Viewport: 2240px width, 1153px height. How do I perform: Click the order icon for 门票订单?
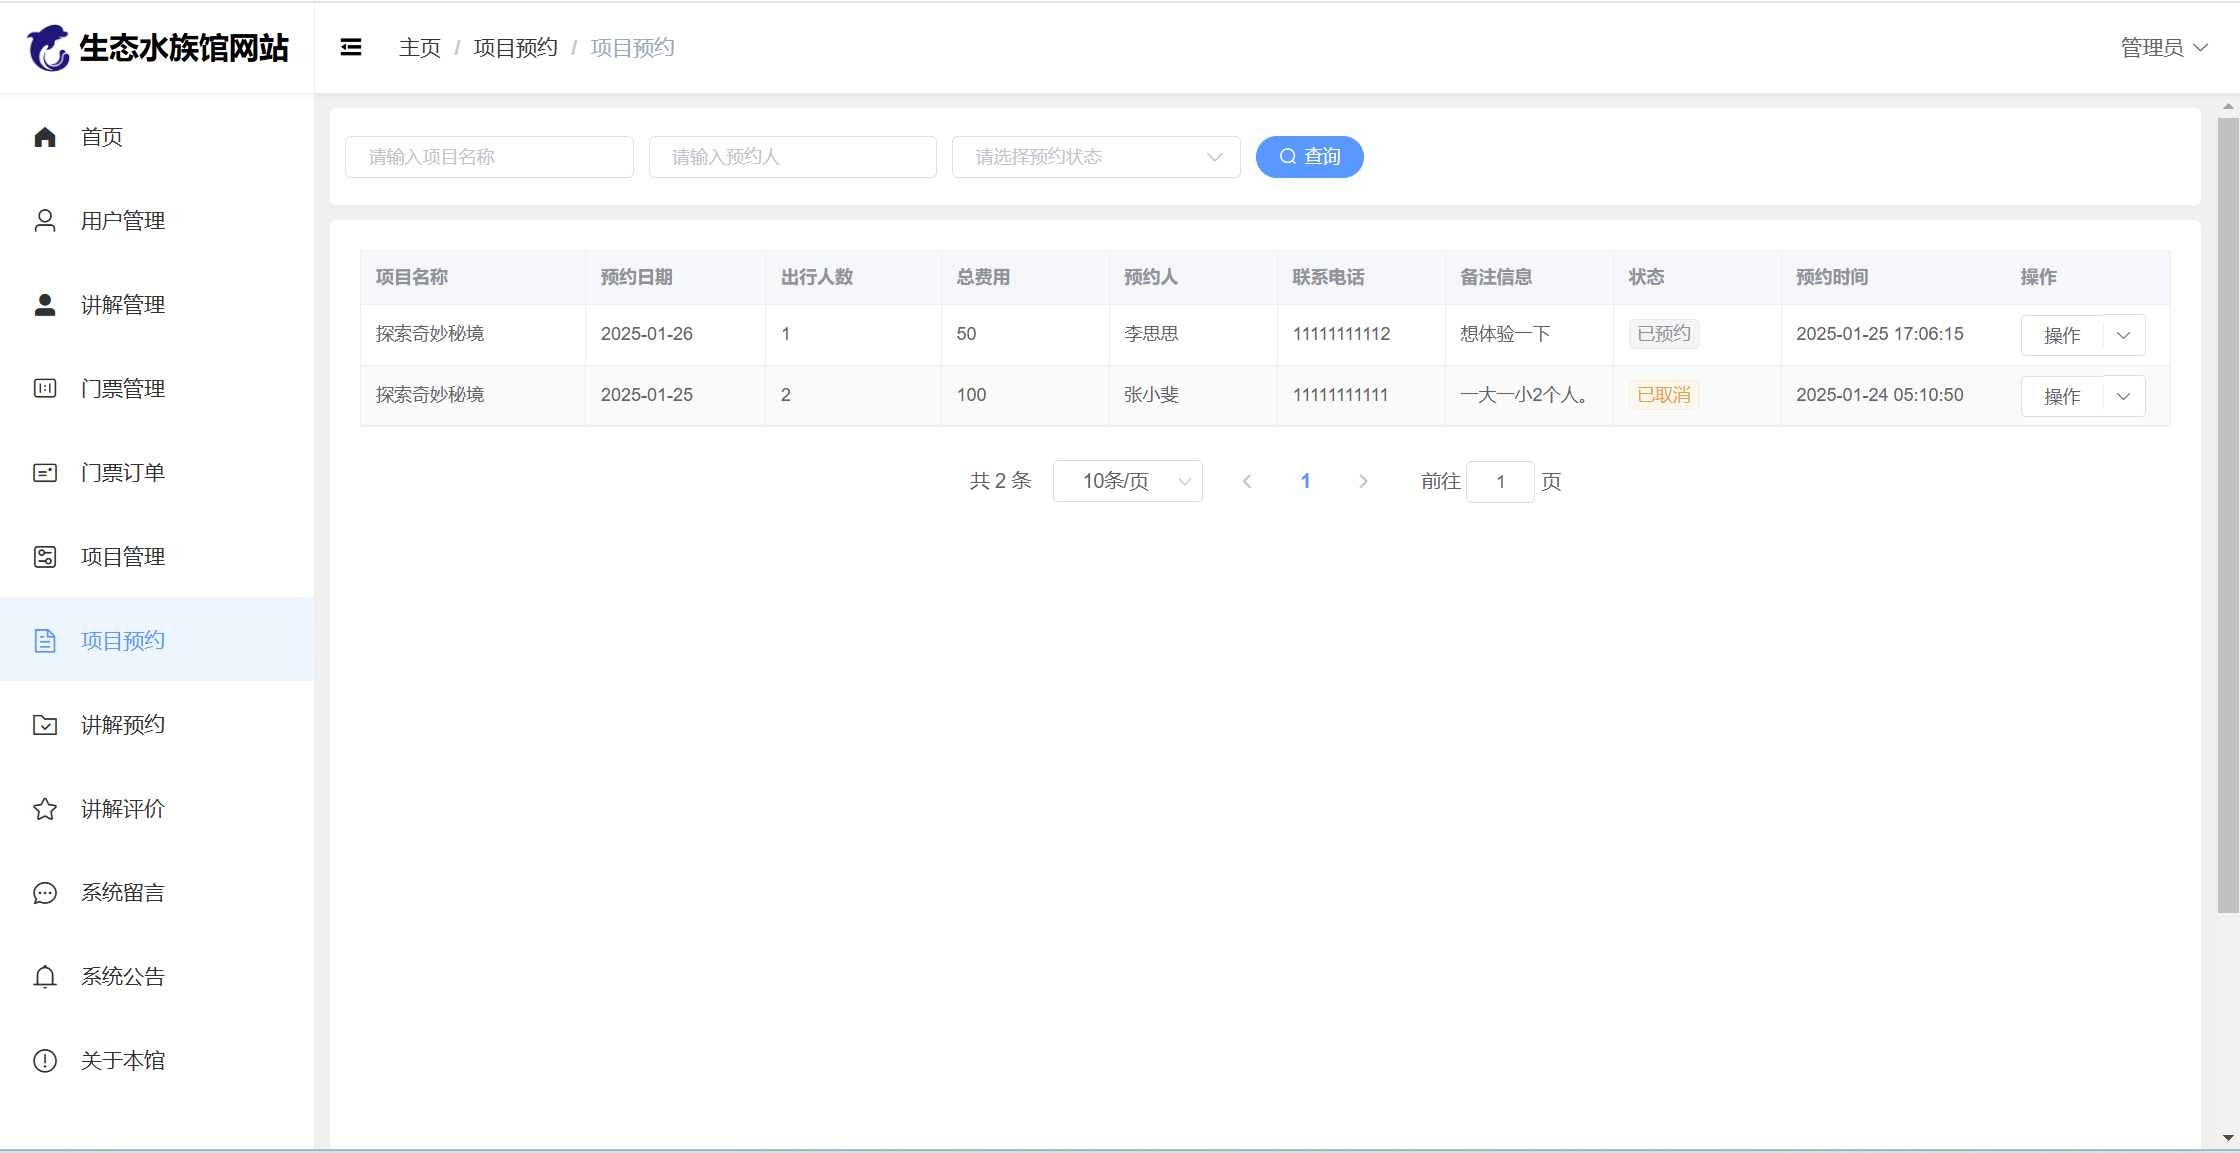pyautogui.click(x=45, y=473)
